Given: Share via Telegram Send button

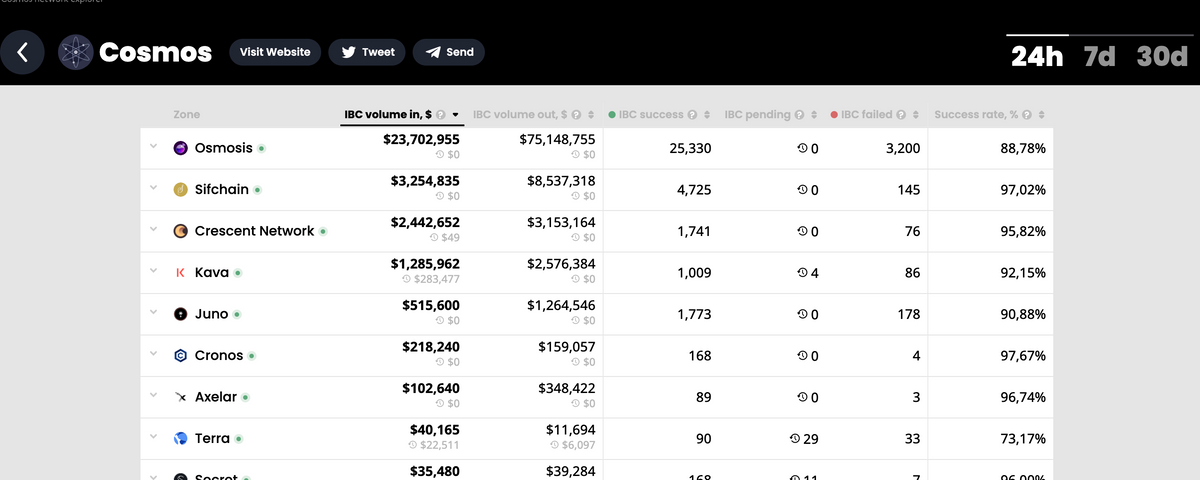Looking at the screenshot, I should coord(448,52).
